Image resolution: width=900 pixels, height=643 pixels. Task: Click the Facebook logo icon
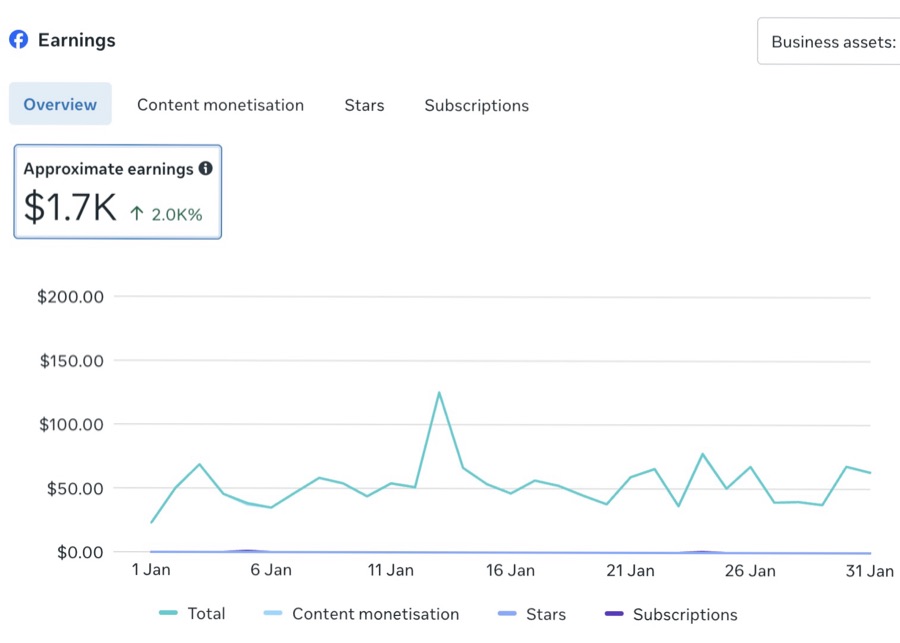[18, 40]
